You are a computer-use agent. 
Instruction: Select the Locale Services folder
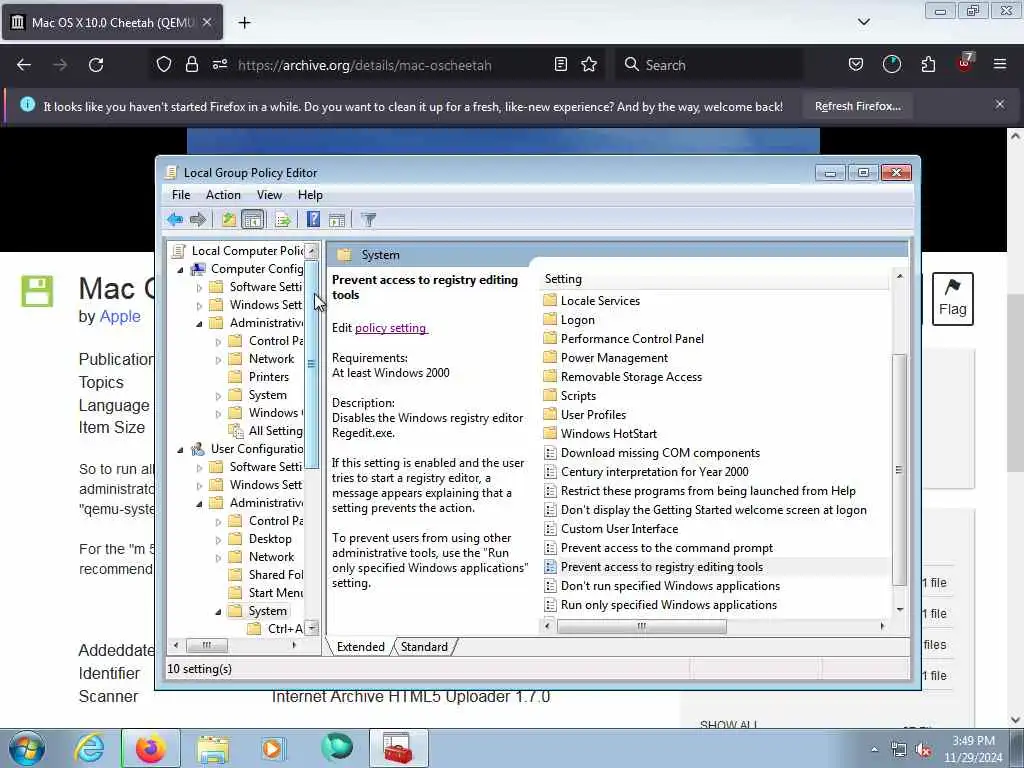(600, 301)
